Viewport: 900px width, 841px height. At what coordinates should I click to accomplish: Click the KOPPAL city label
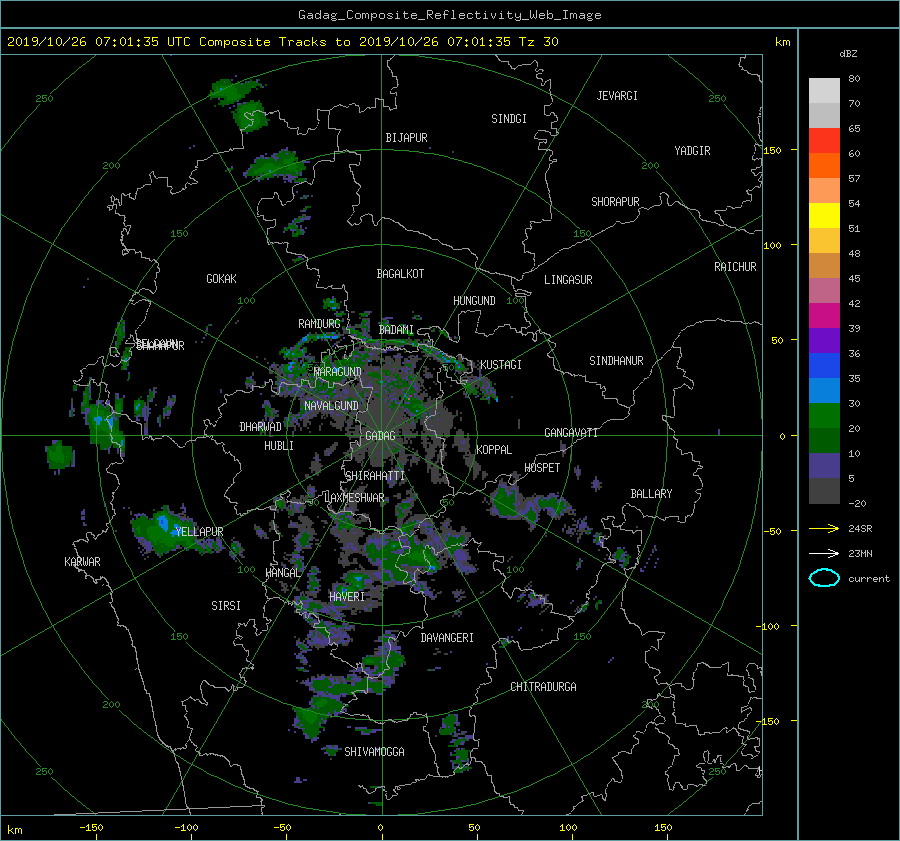494,450
